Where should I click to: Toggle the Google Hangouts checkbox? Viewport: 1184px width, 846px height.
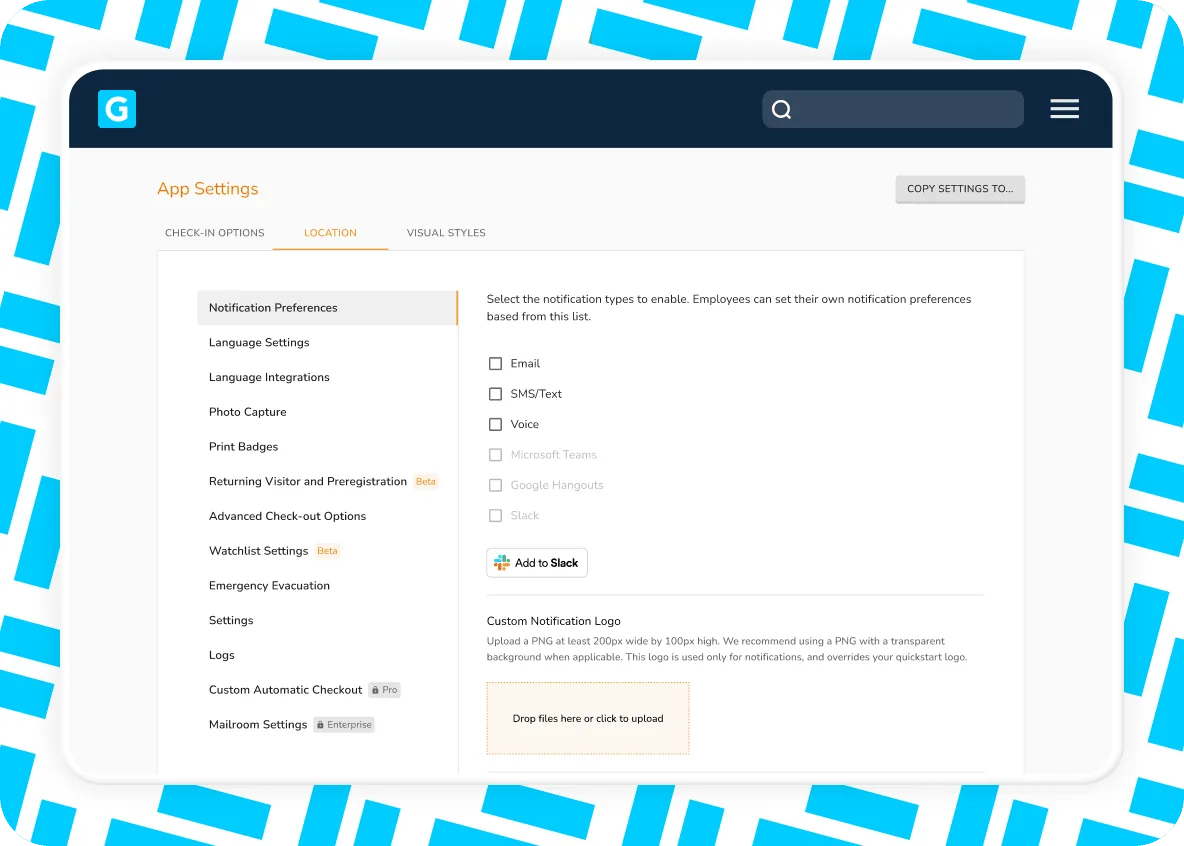[x=495, y=485]
